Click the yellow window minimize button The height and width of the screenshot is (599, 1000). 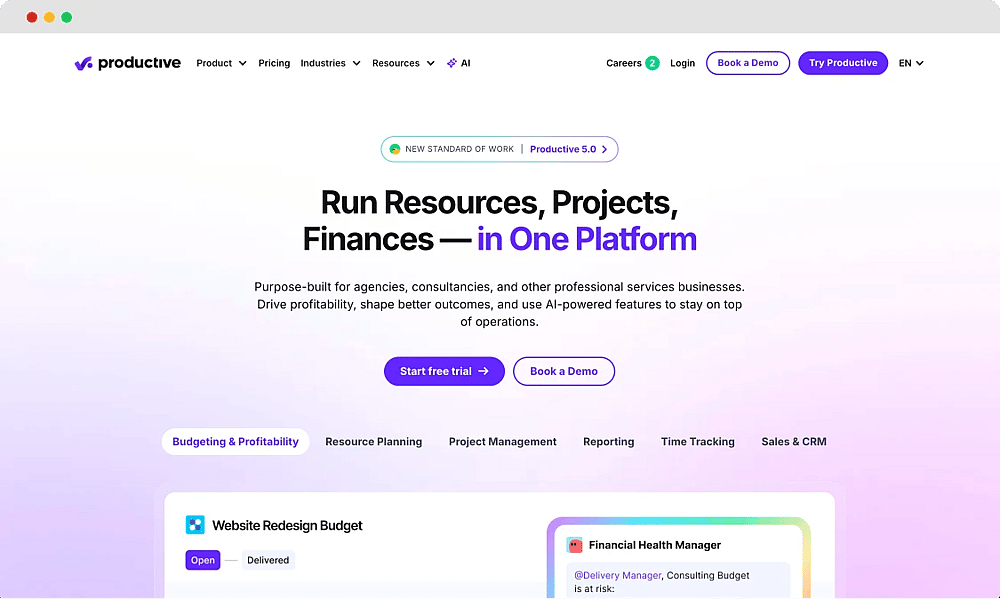[x=49, y=17]
